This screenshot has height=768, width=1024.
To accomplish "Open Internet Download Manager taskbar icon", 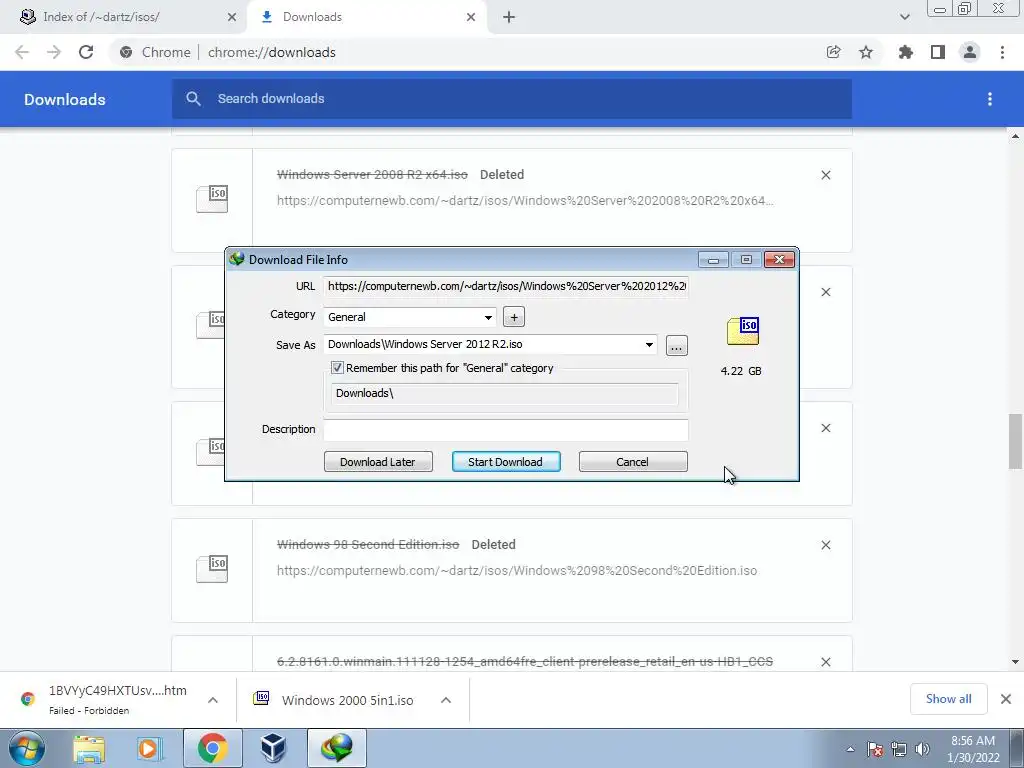I will pyautogui.click(x=336, y=748).
